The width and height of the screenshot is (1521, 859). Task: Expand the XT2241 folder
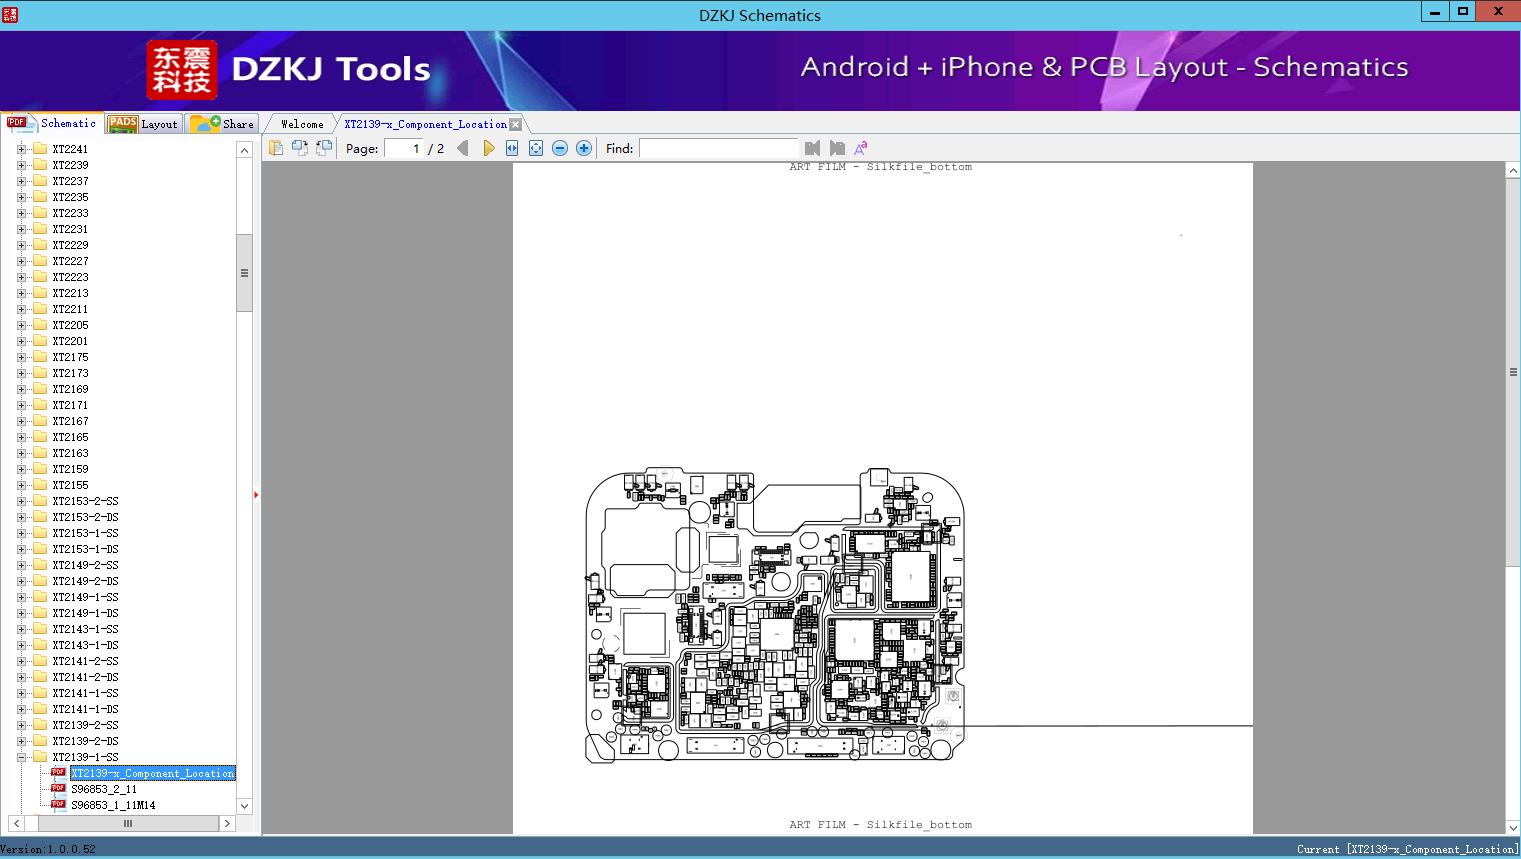pyautogui.click(x=22, y=149)
